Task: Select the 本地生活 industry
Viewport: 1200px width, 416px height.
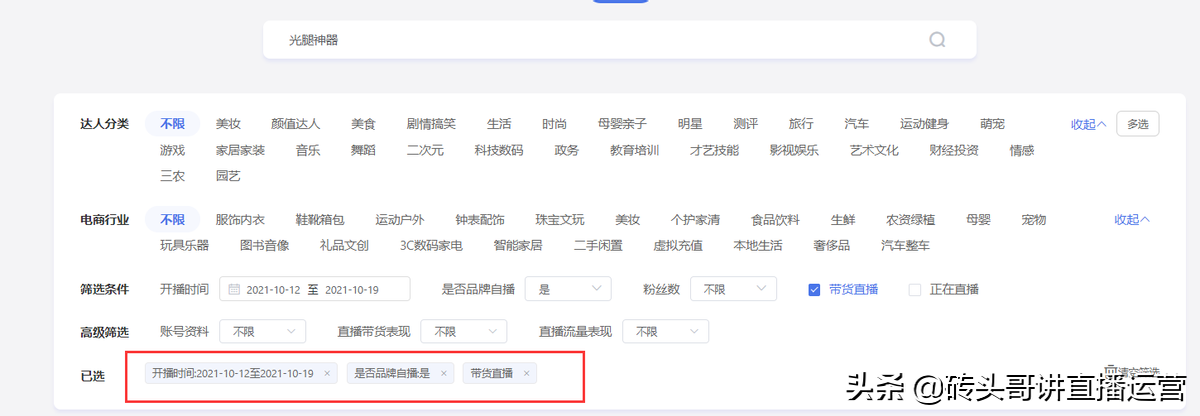Action: (757, 245)
